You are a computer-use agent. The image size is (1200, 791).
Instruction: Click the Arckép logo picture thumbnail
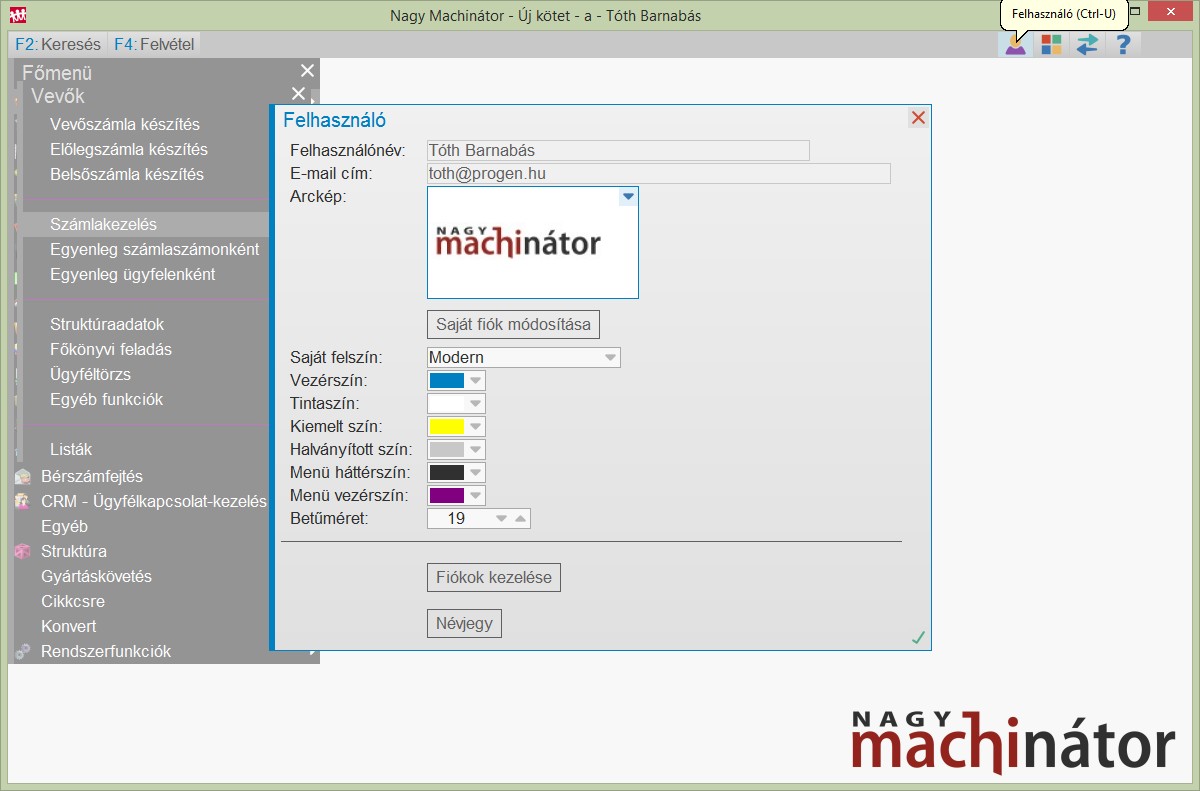click(533, 242)
